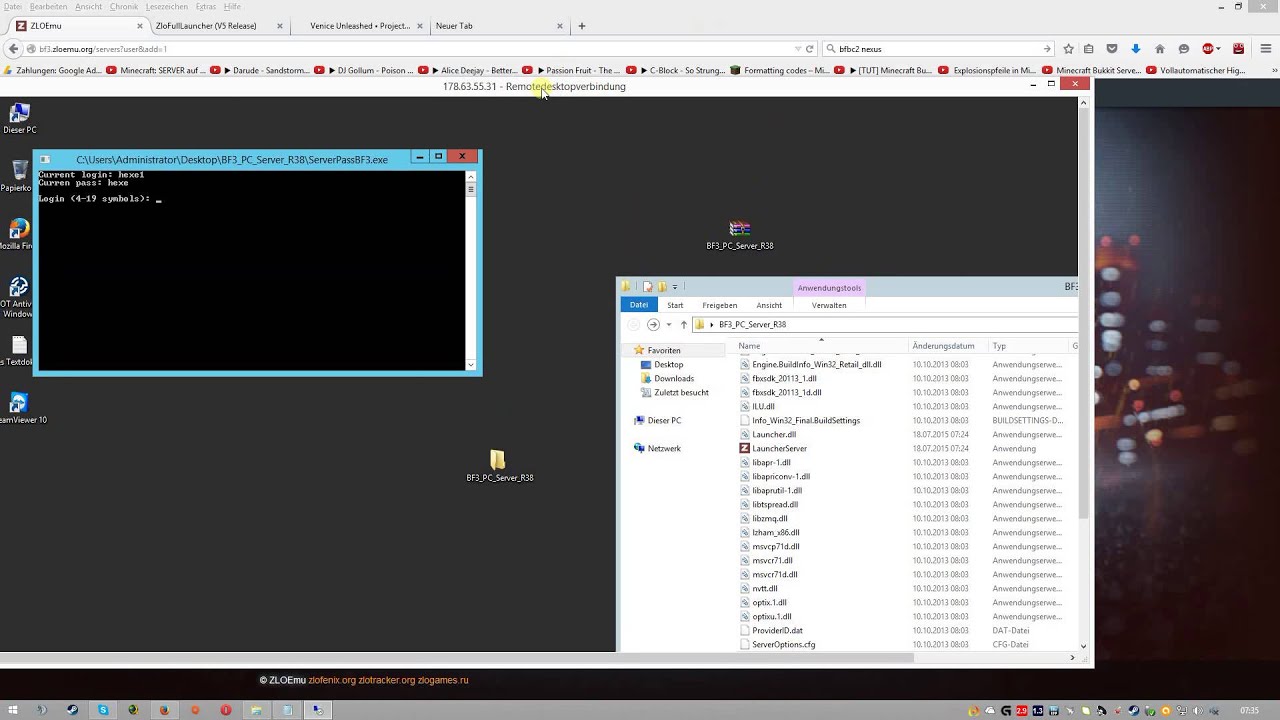Open the zlofenix.org footer link
Screen dimensions: 1280x720
pos(332,680)
